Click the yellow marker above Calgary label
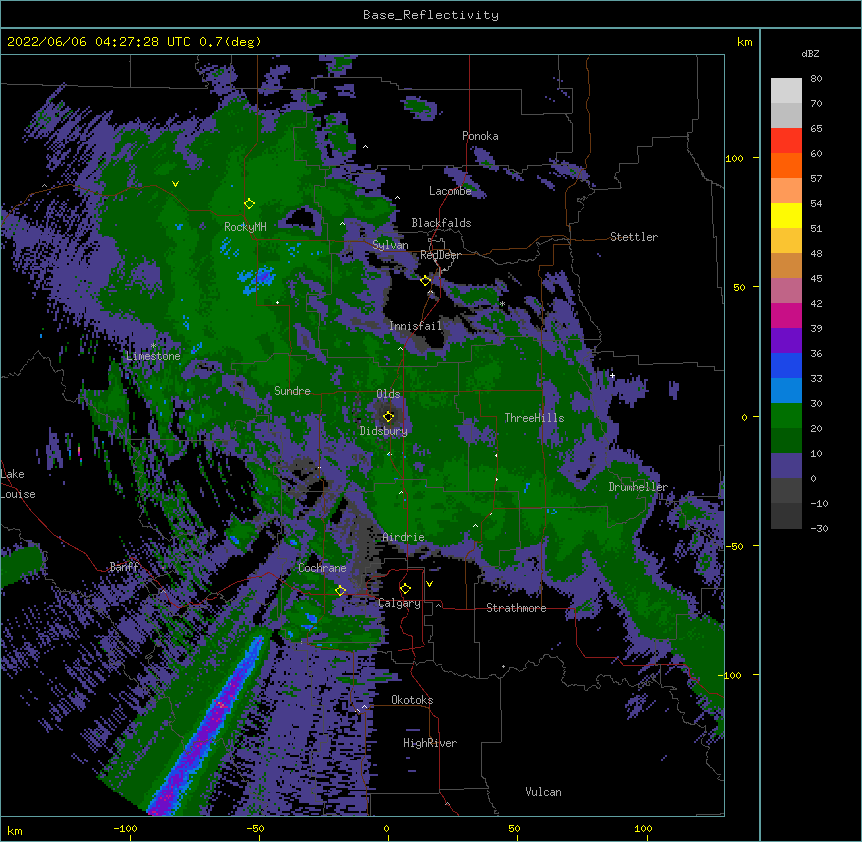This screenshot has height=842, width=862. click(x=405, y=589)
